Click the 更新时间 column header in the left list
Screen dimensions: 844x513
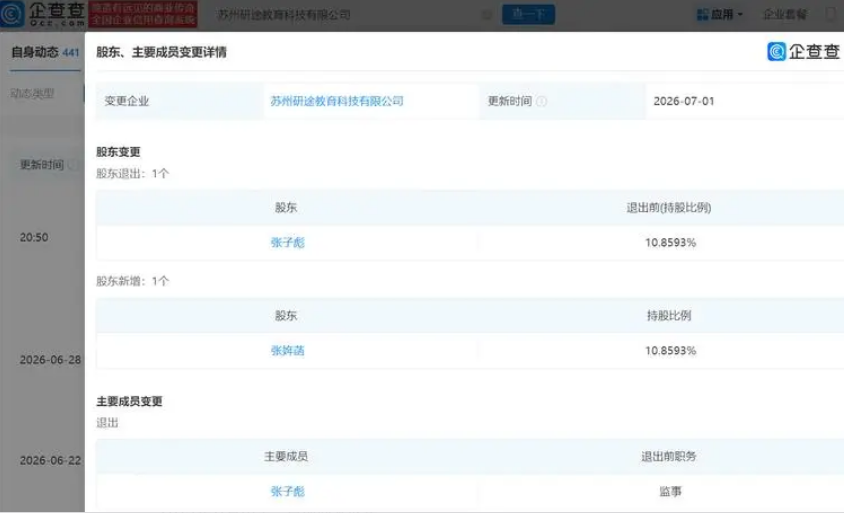tap(41, 165)
